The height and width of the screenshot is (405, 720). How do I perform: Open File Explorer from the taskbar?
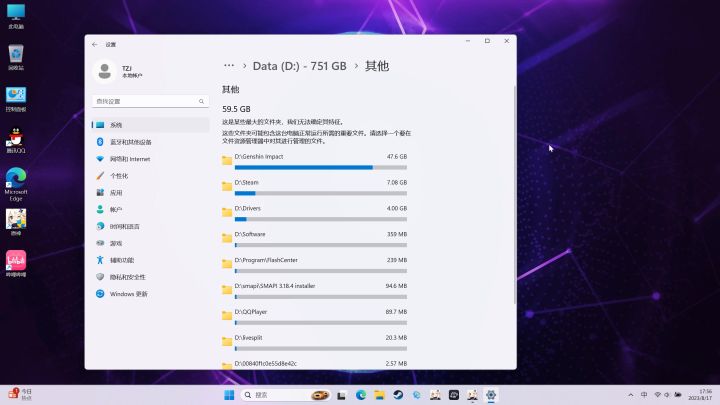379,395
